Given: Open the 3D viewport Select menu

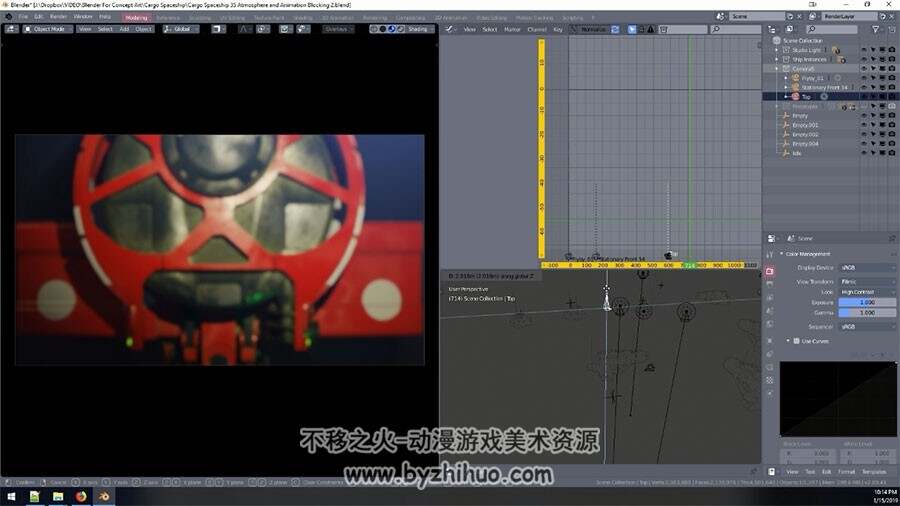Looking at the screenshot, I should tap(106, 29).
